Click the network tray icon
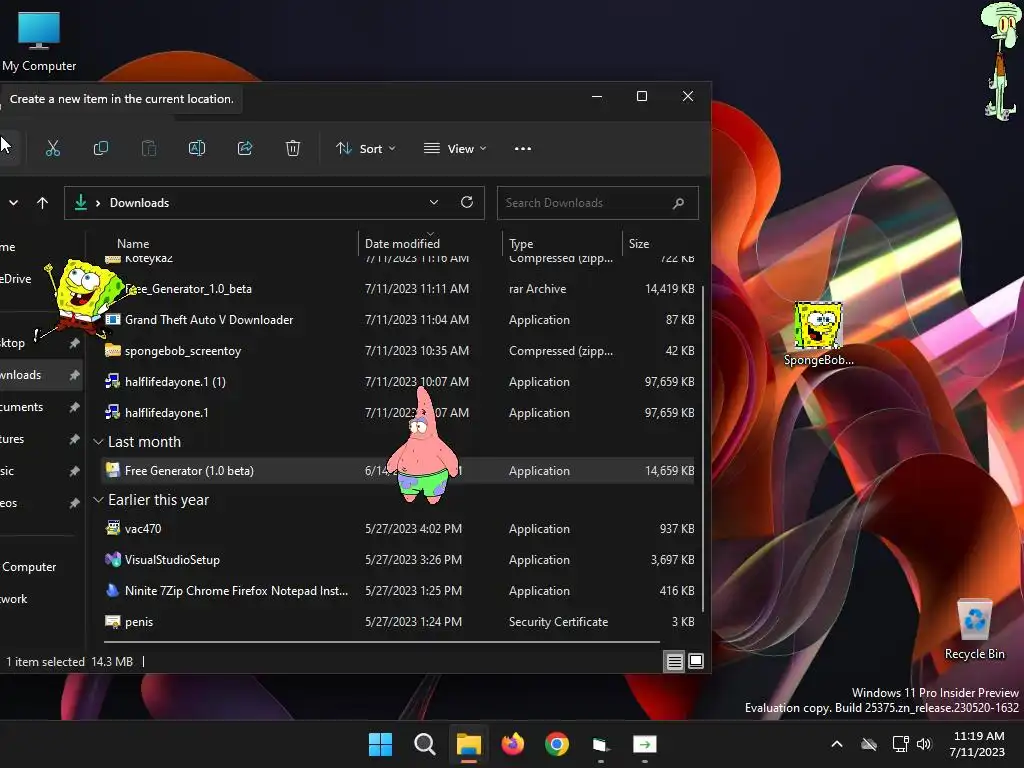This screenshot has width=1024, height=768. (x=901, y=744)
